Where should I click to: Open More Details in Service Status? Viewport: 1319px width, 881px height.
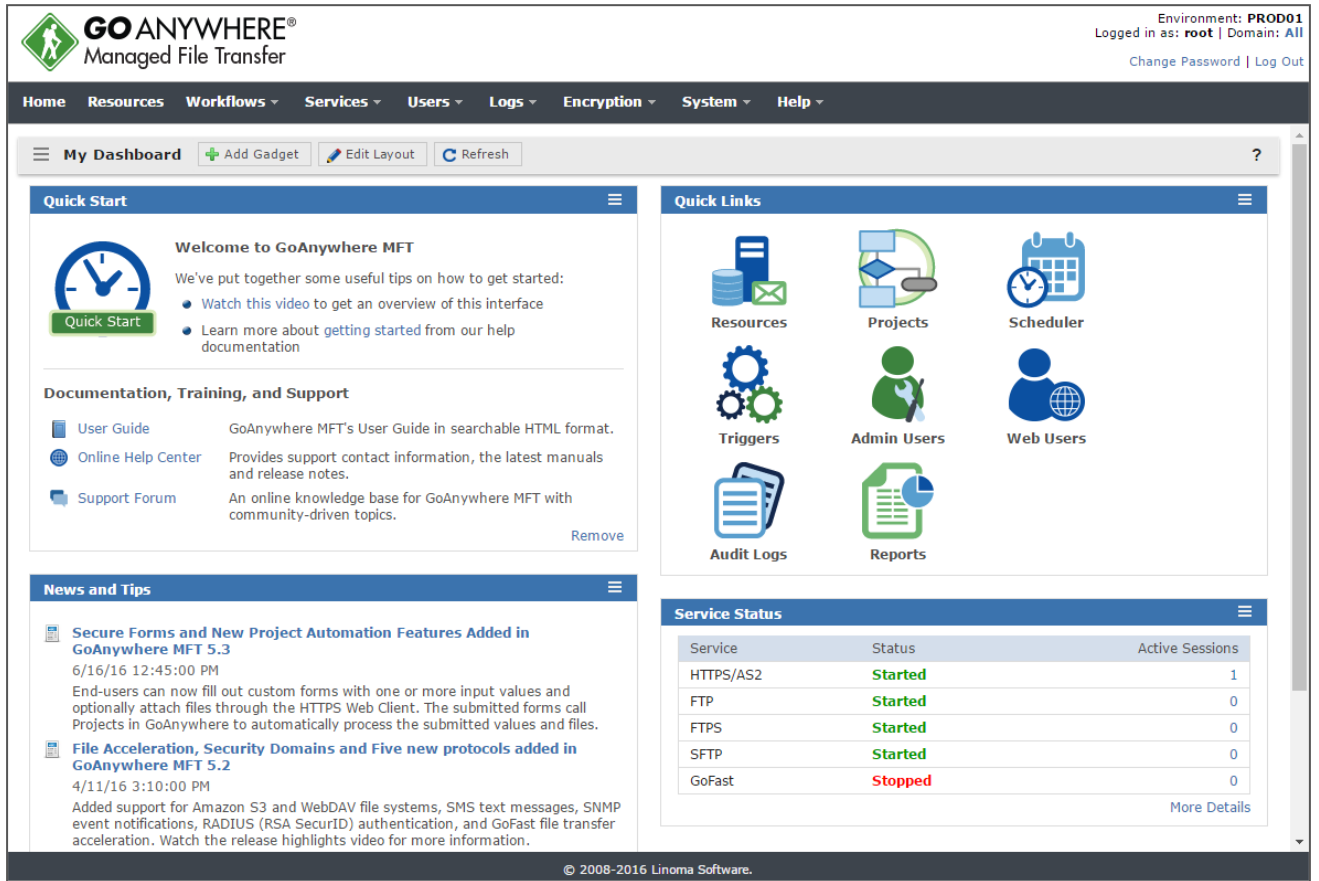(1209, 807)
